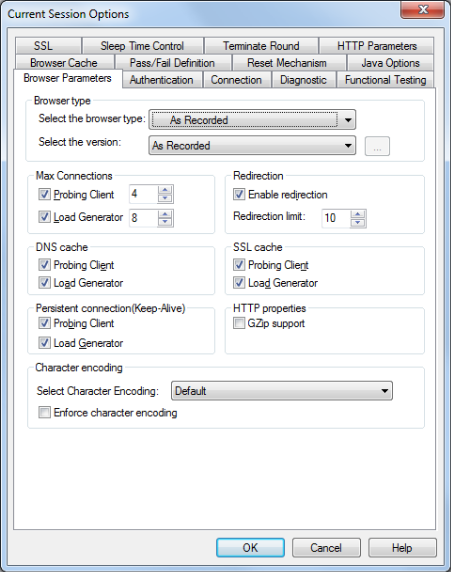Open the SSL tab
The image size is (452, 573).
48,46
